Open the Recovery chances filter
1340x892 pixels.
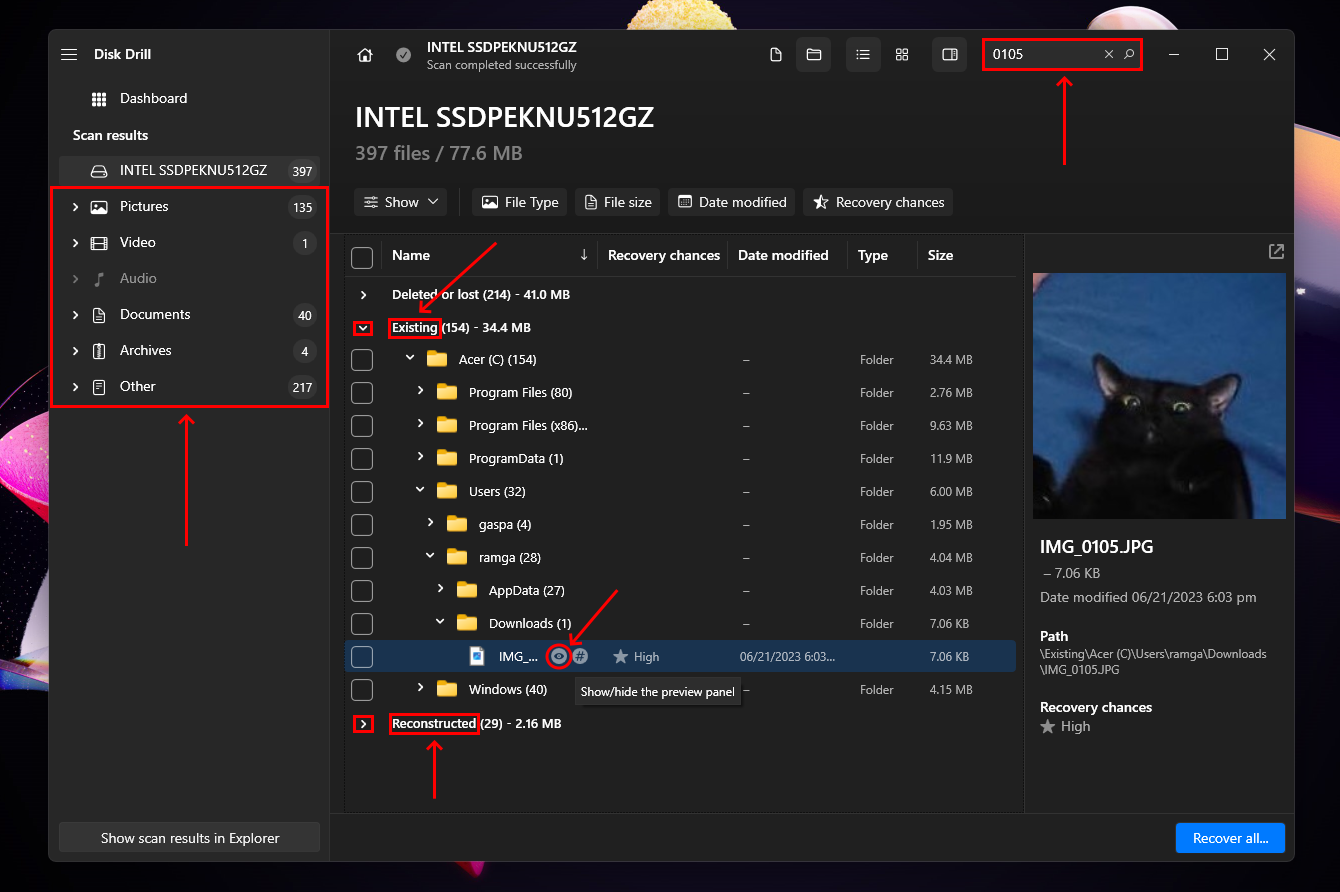[878, 202]
